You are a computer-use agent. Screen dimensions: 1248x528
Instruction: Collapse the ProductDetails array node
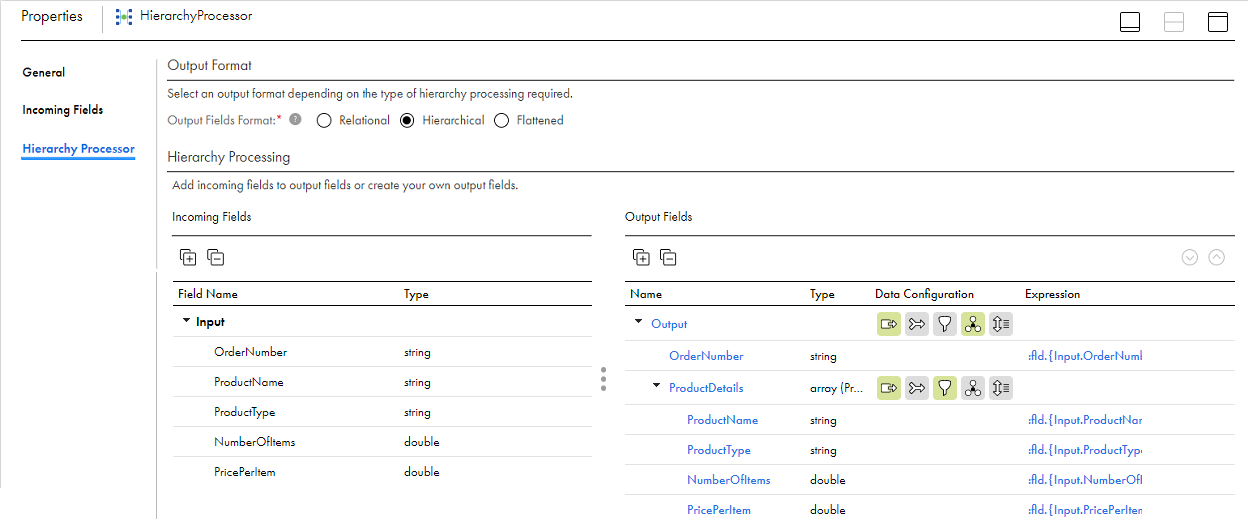[657, 386]
